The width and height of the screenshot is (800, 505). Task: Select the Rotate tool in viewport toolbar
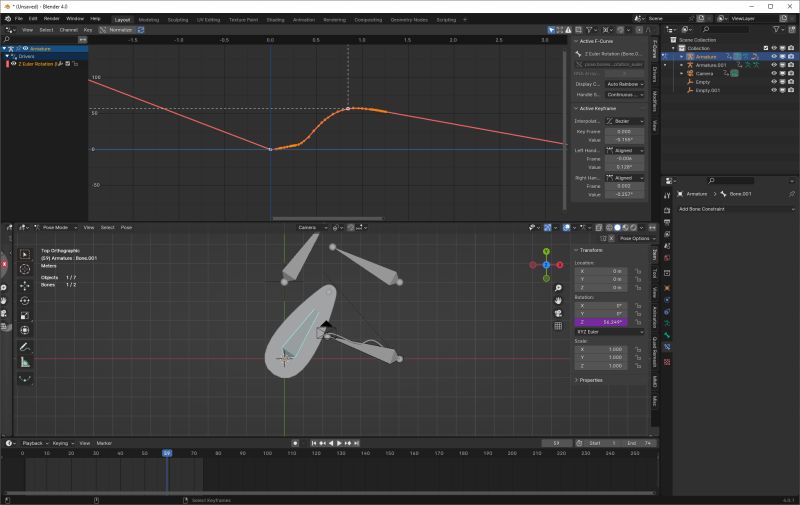[x=24, y=301]
